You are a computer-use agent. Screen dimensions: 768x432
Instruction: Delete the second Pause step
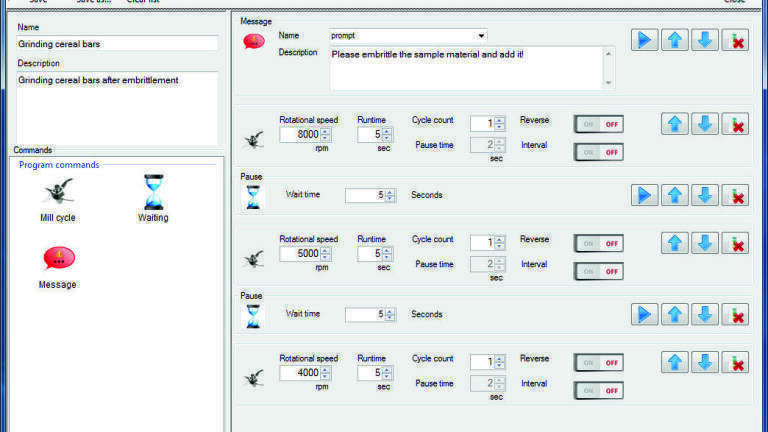[x=735, y=314]
